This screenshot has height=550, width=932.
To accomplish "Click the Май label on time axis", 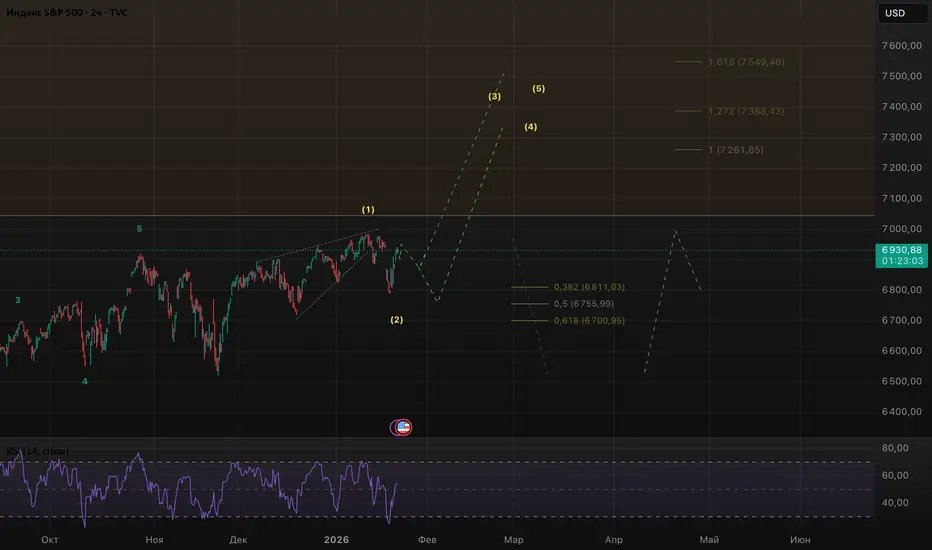I will coord(709,540).
